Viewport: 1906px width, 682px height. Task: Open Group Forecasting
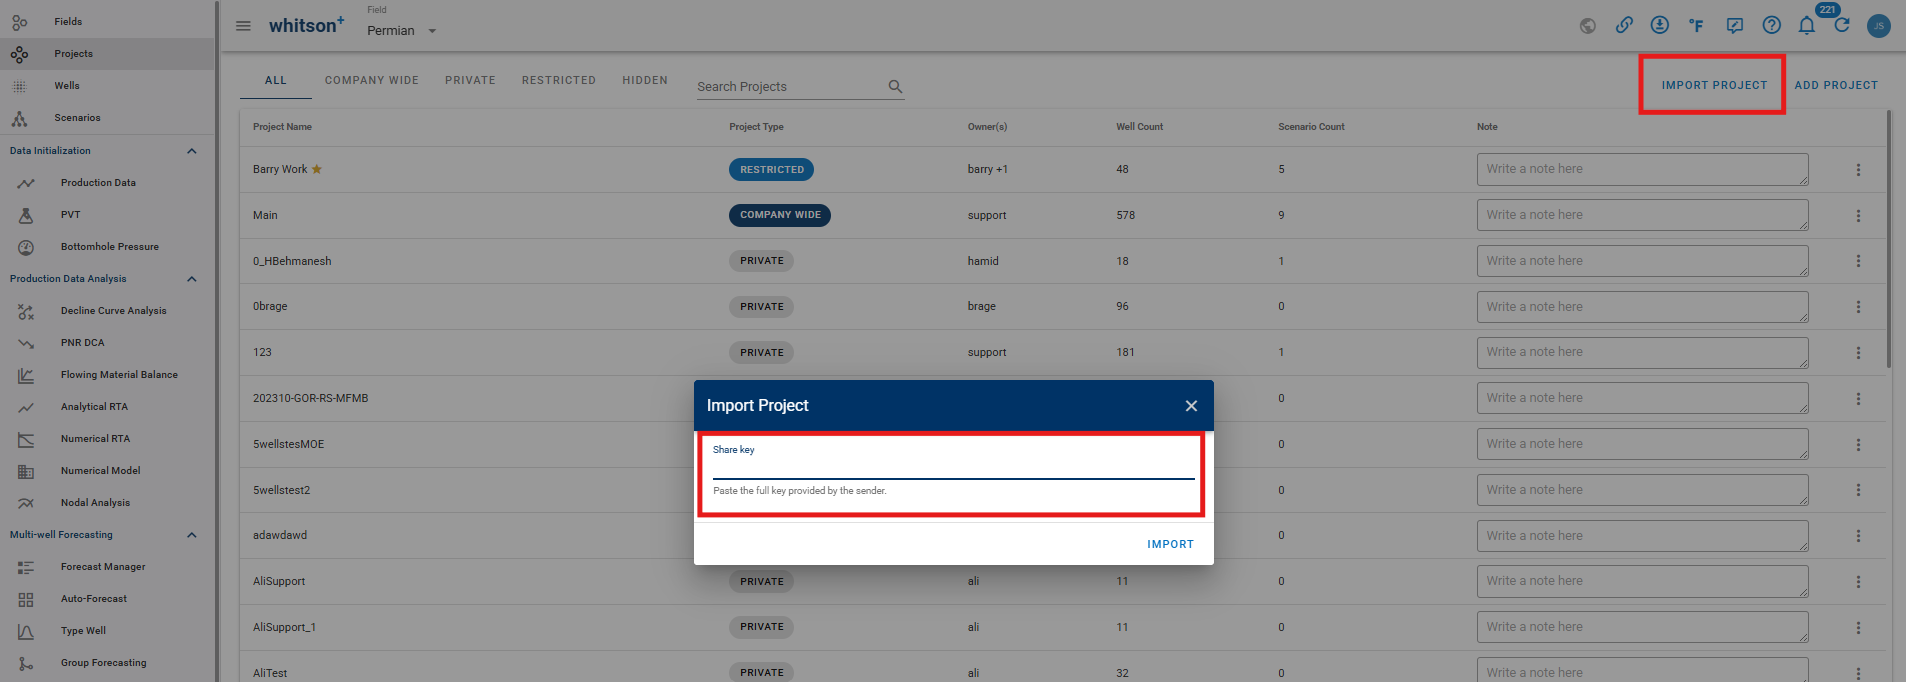click(x=107, y=663)
